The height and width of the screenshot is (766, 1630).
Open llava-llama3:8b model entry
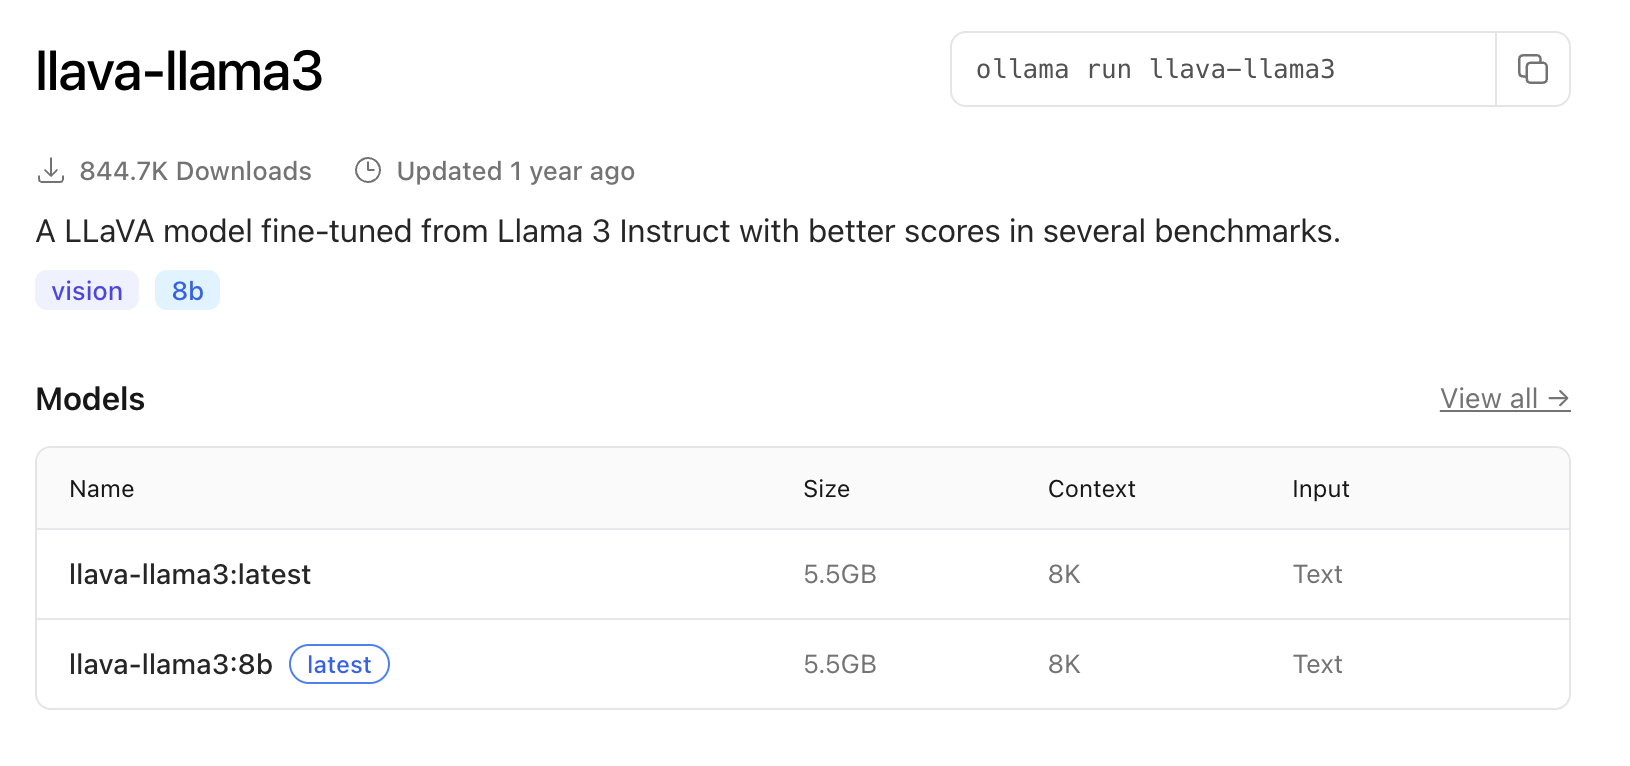point(803,664)
